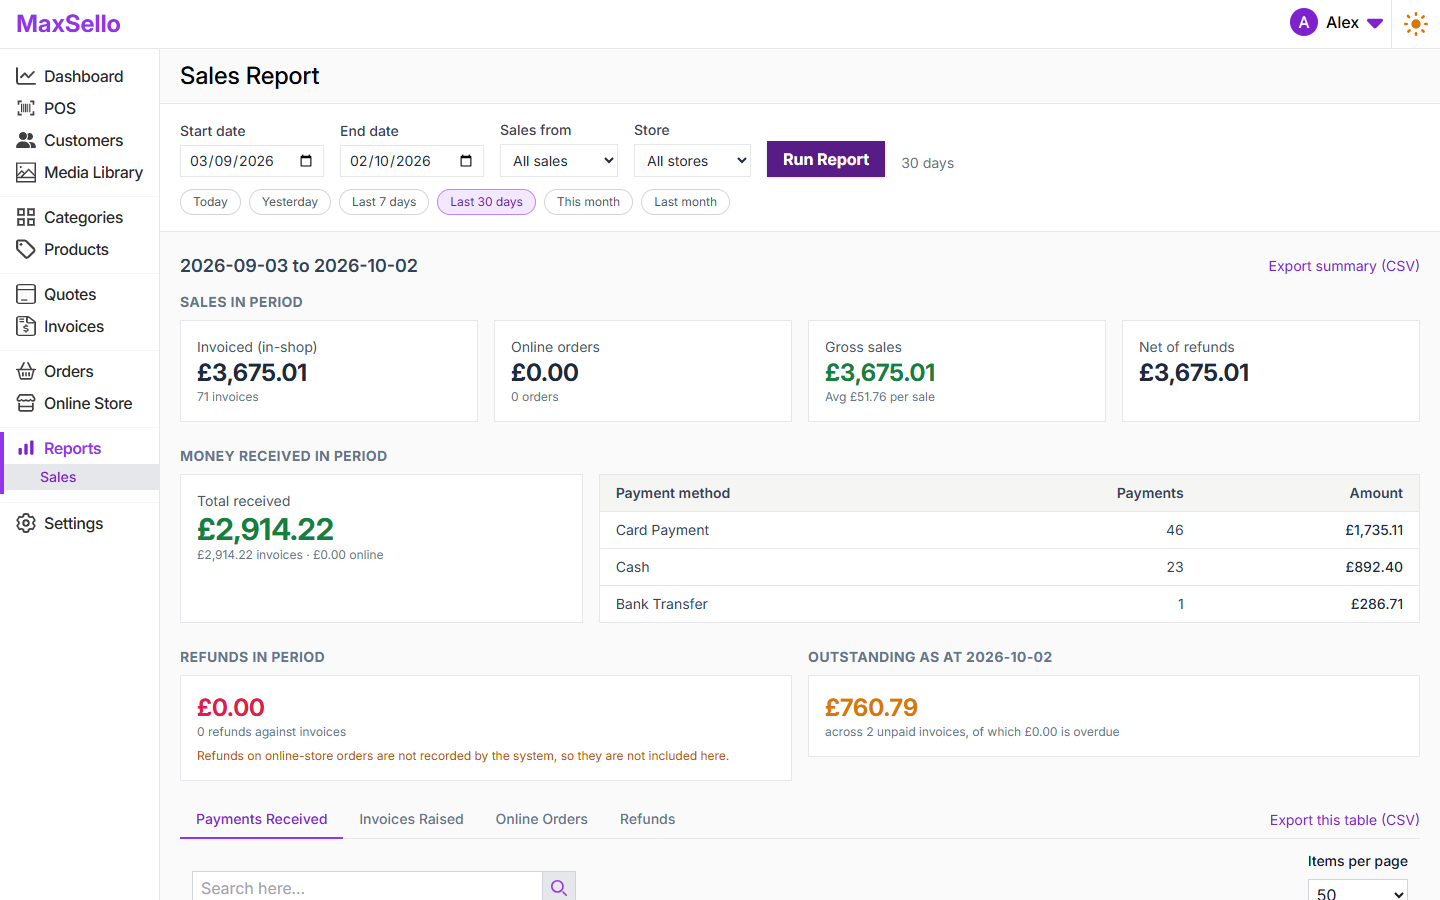This screenshot has height=900, width=1440.
Task: Click the POS barcode icon
Action: pyautogui.click(x=26, y=108)
